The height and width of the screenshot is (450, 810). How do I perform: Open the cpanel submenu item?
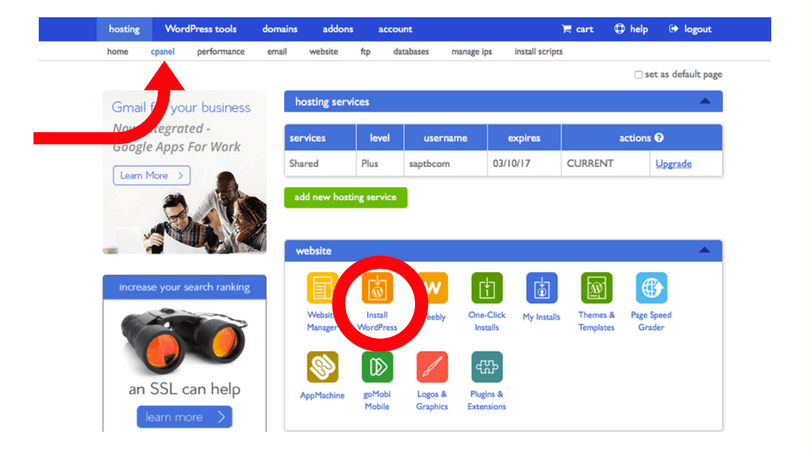click(162, 52)
